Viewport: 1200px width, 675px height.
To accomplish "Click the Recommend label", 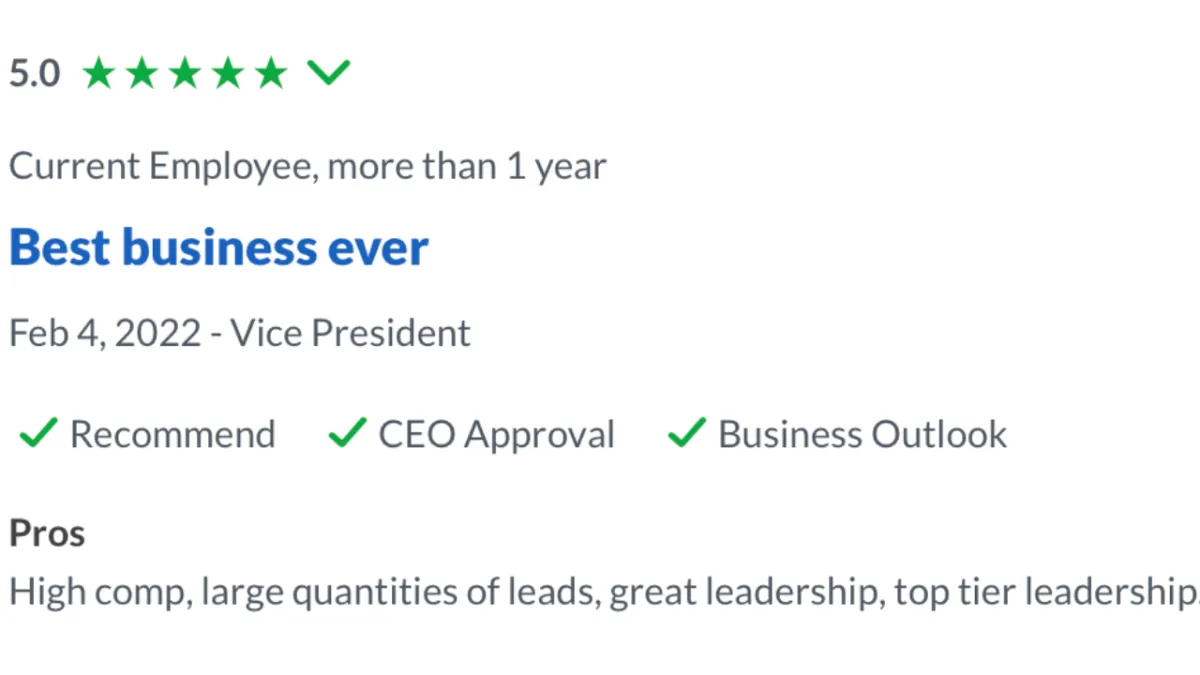I will pos(172,435).
